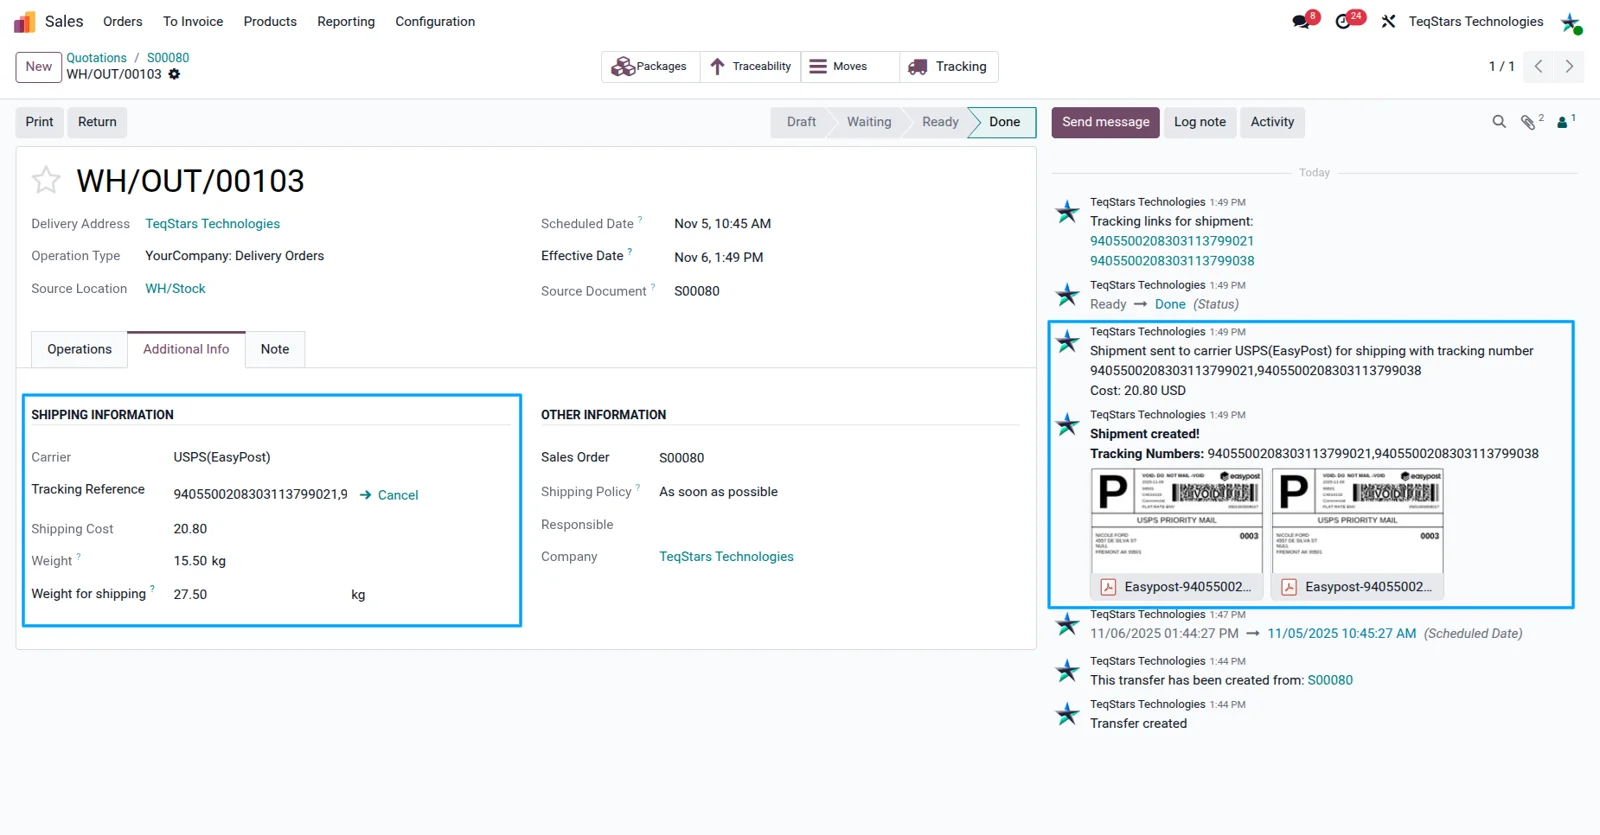Click the Carrier value USPS(EasyPost)
This screenshot has width=1600, height=835.
point(222,457)
